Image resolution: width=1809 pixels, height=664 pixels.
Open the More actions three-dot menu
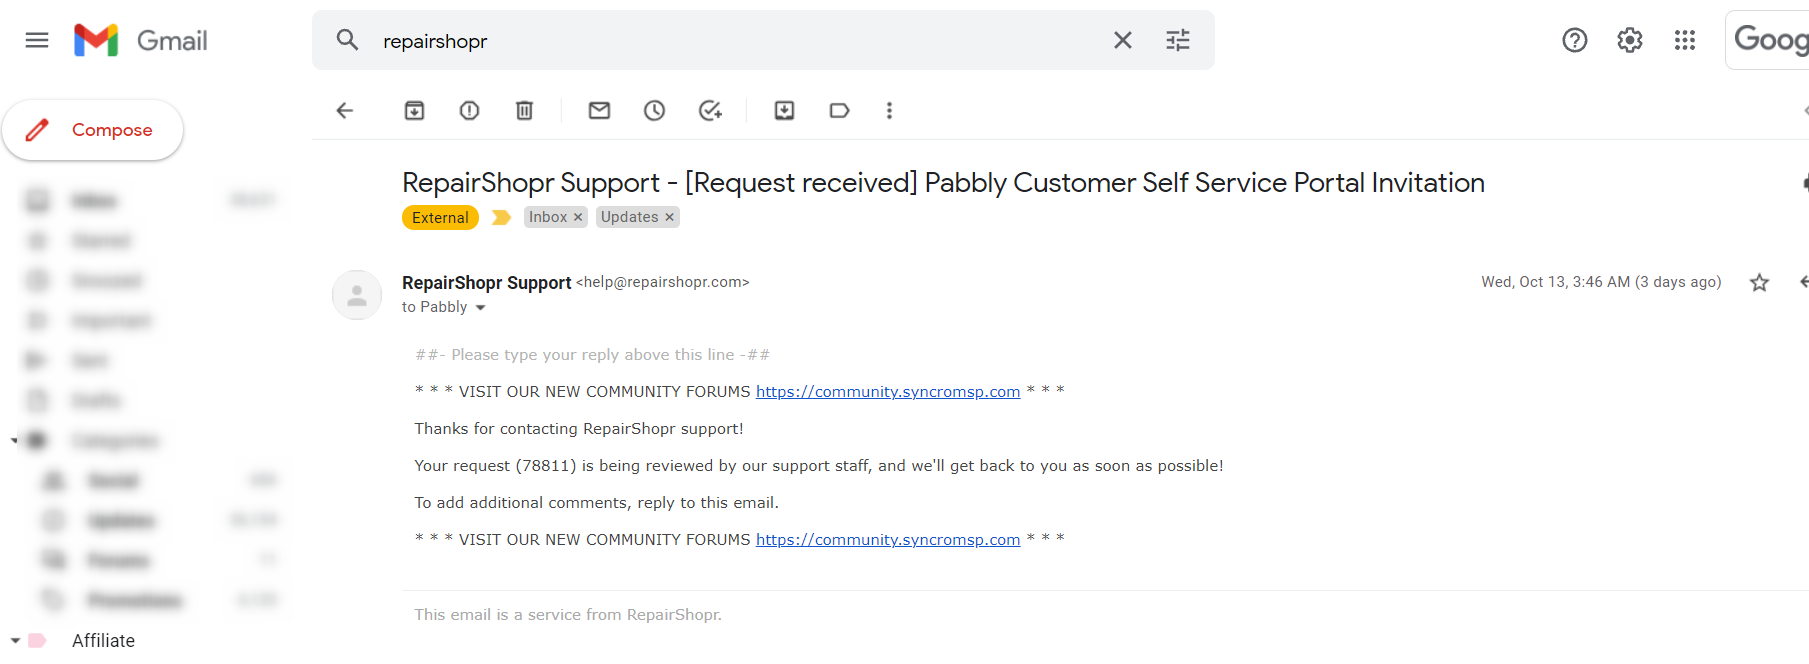click(889, 110)
